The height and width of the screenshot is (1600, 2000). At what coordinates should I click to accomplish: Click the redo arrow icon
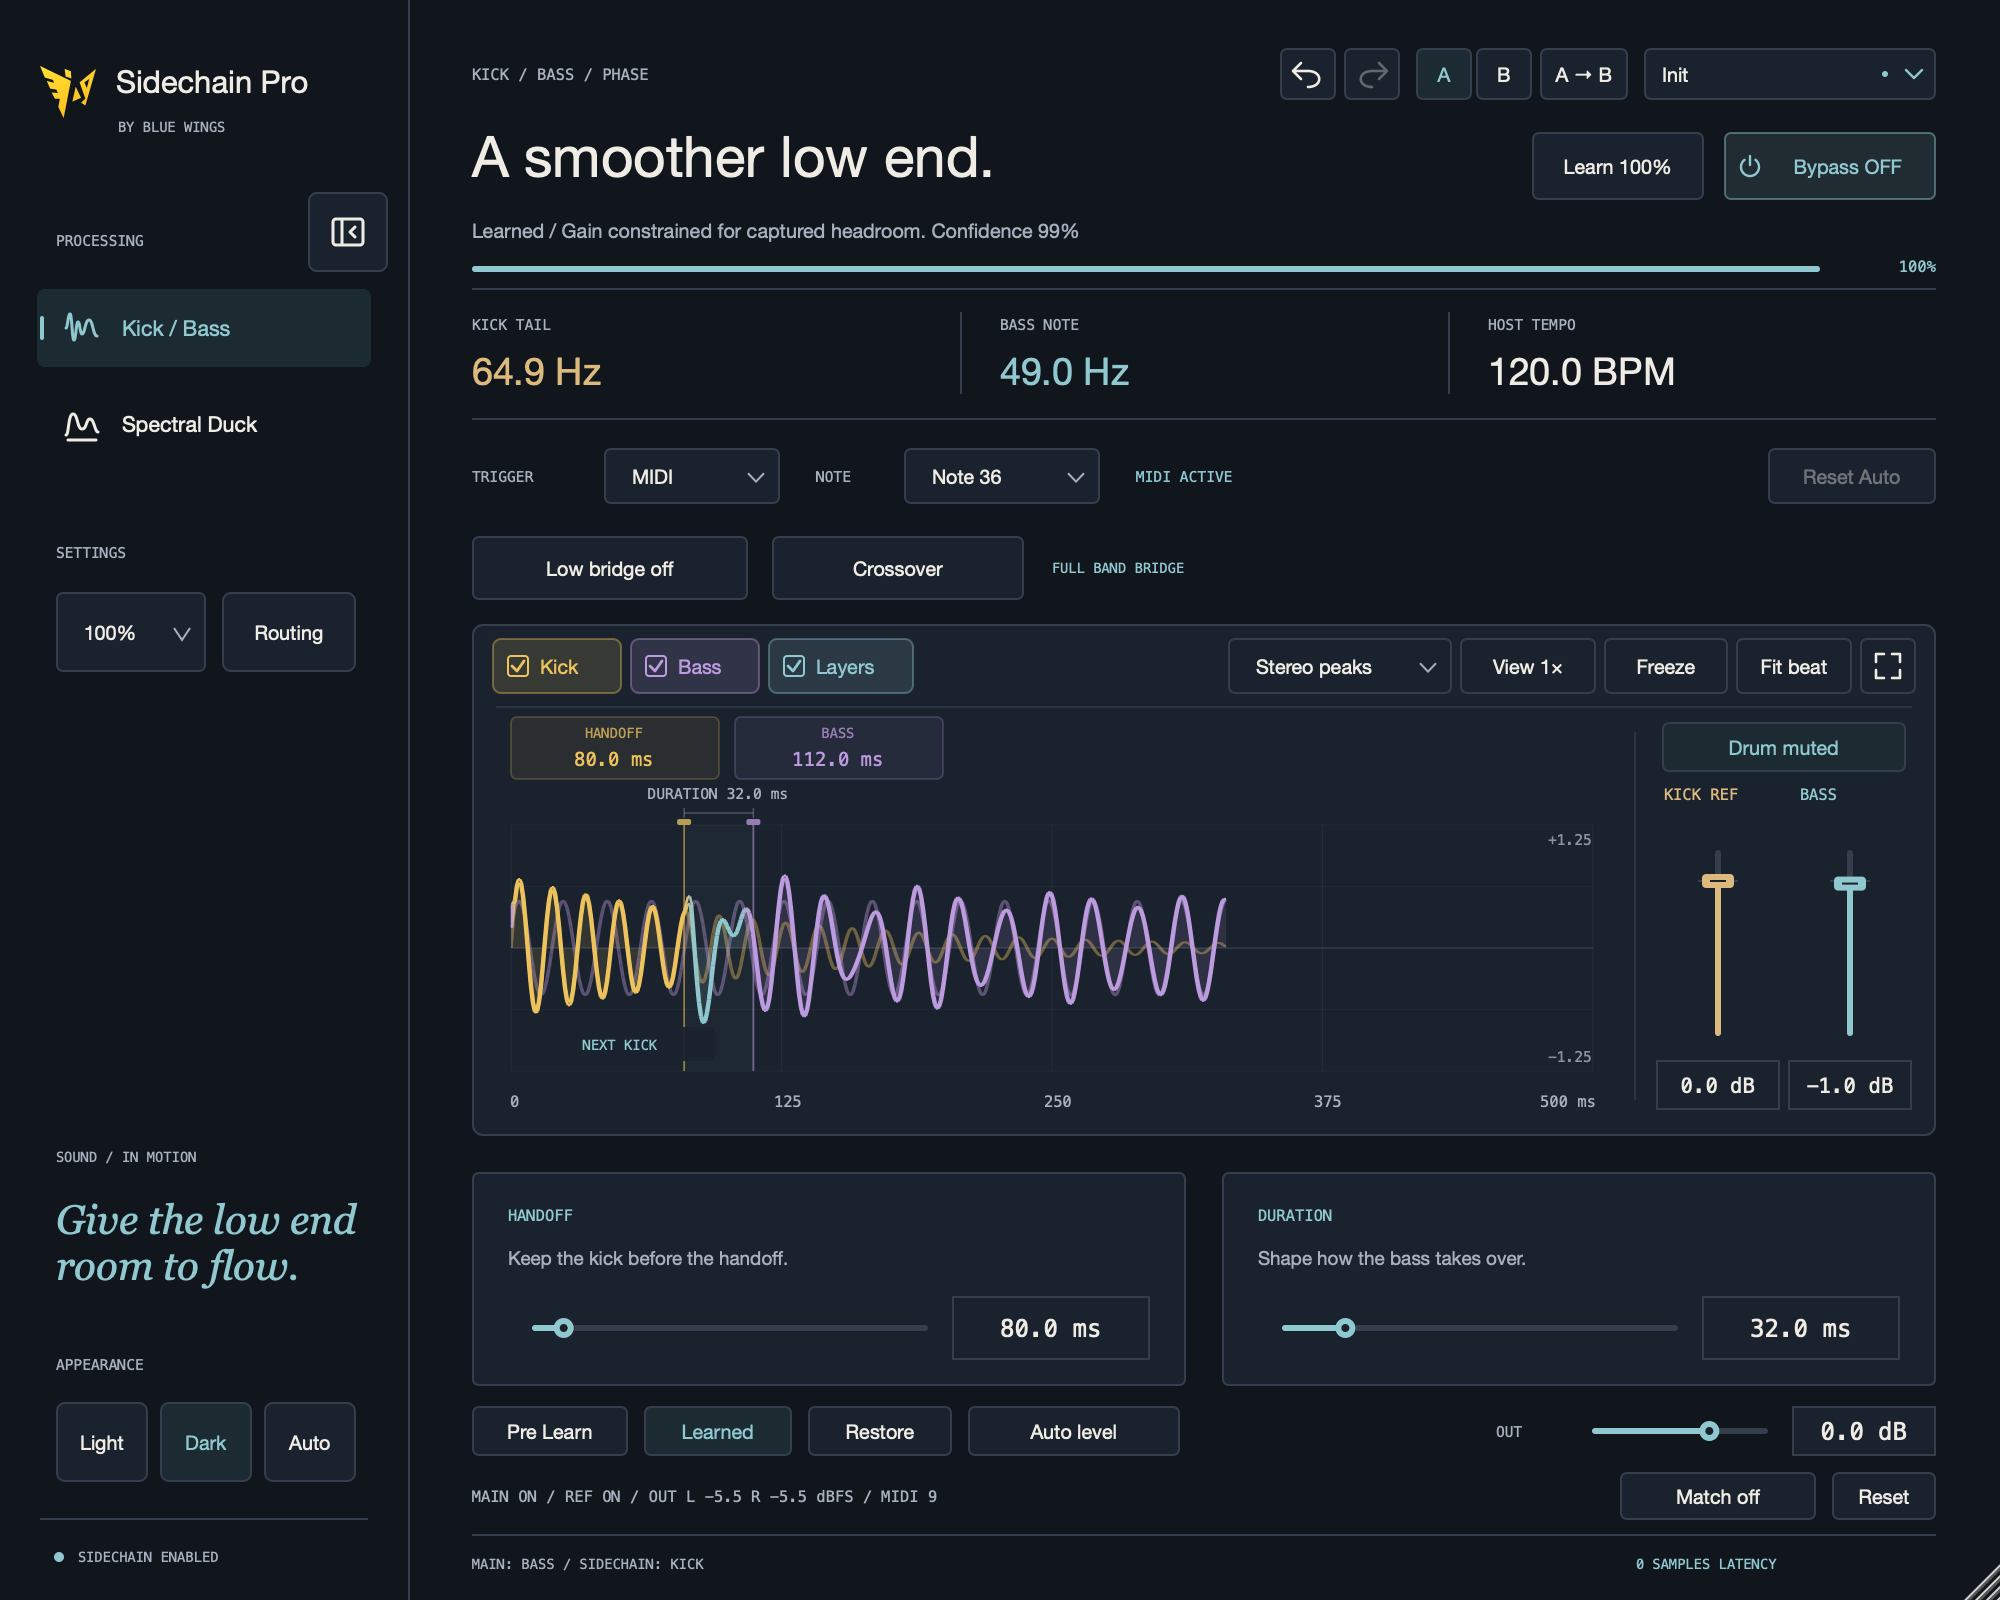pos(1372,75)
